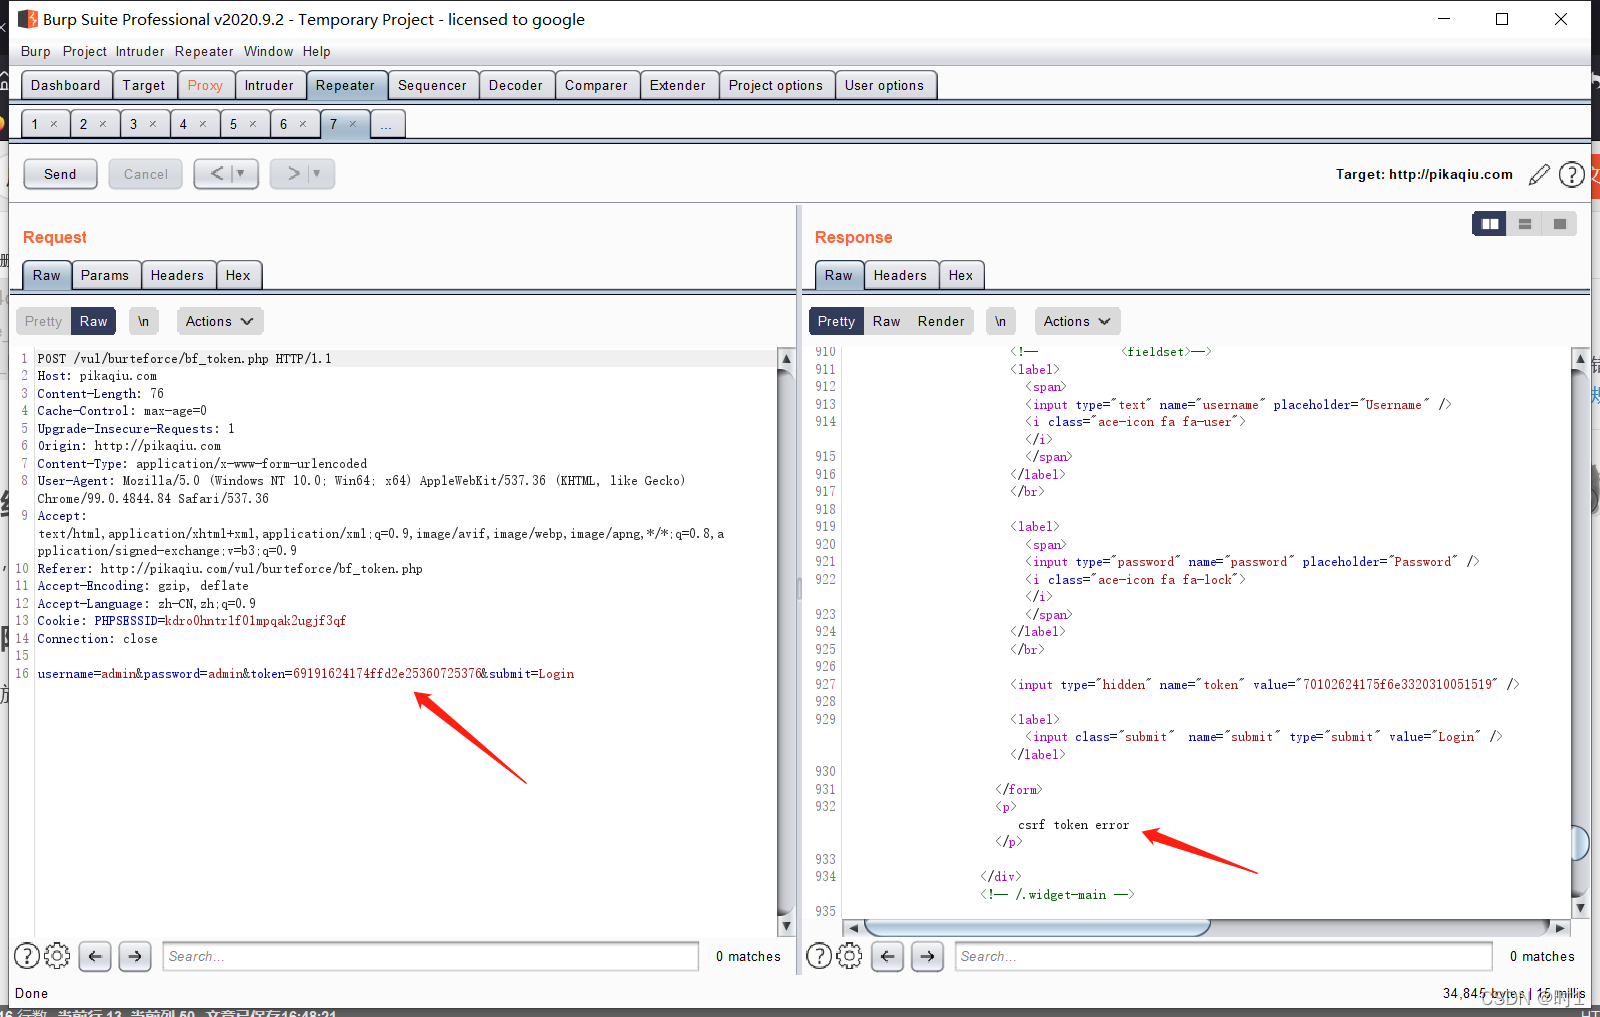Focus the request search field
This screenshot has height=1017, width=1600.
click(x=430, y=956)
